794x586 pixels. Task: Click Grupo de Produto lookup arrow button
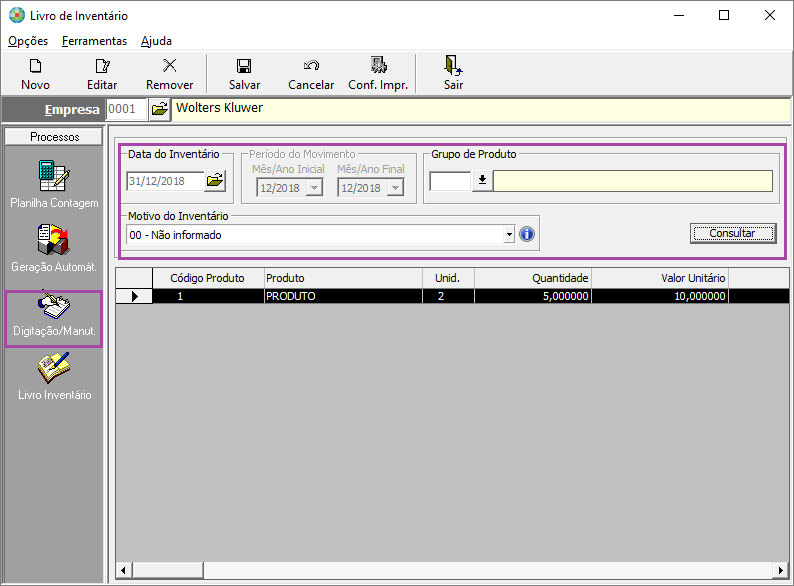pos(483,180)
